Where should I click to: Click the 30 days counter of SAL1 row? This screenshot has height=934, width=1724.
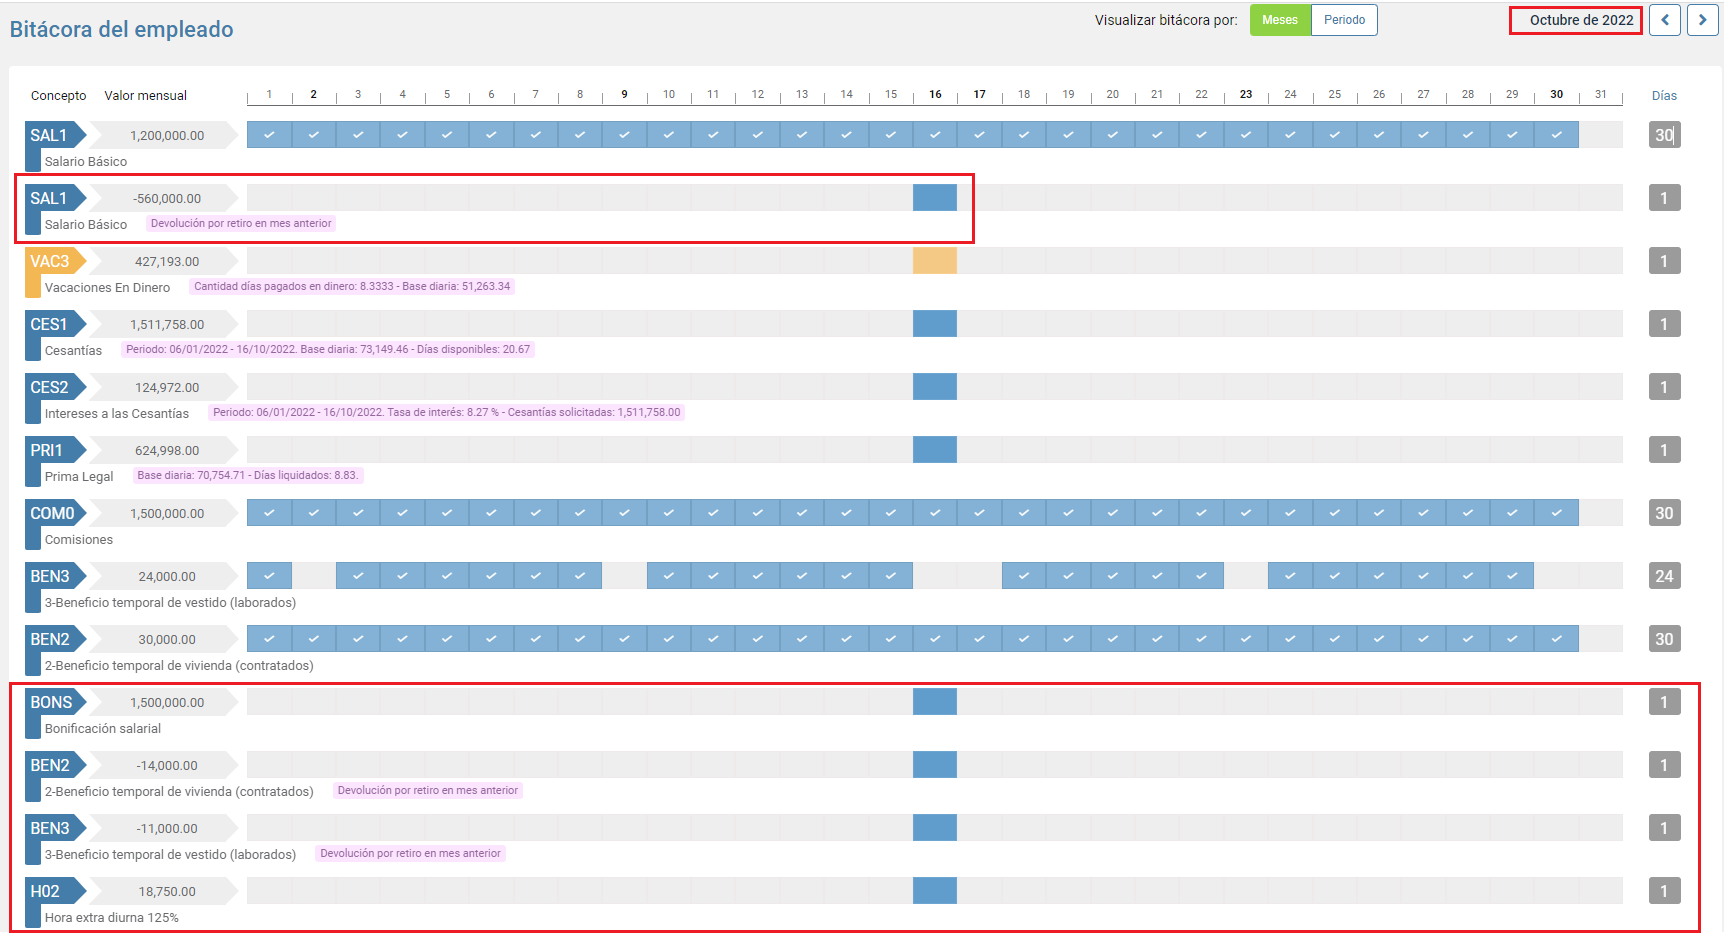click(x=1664, y=135)
